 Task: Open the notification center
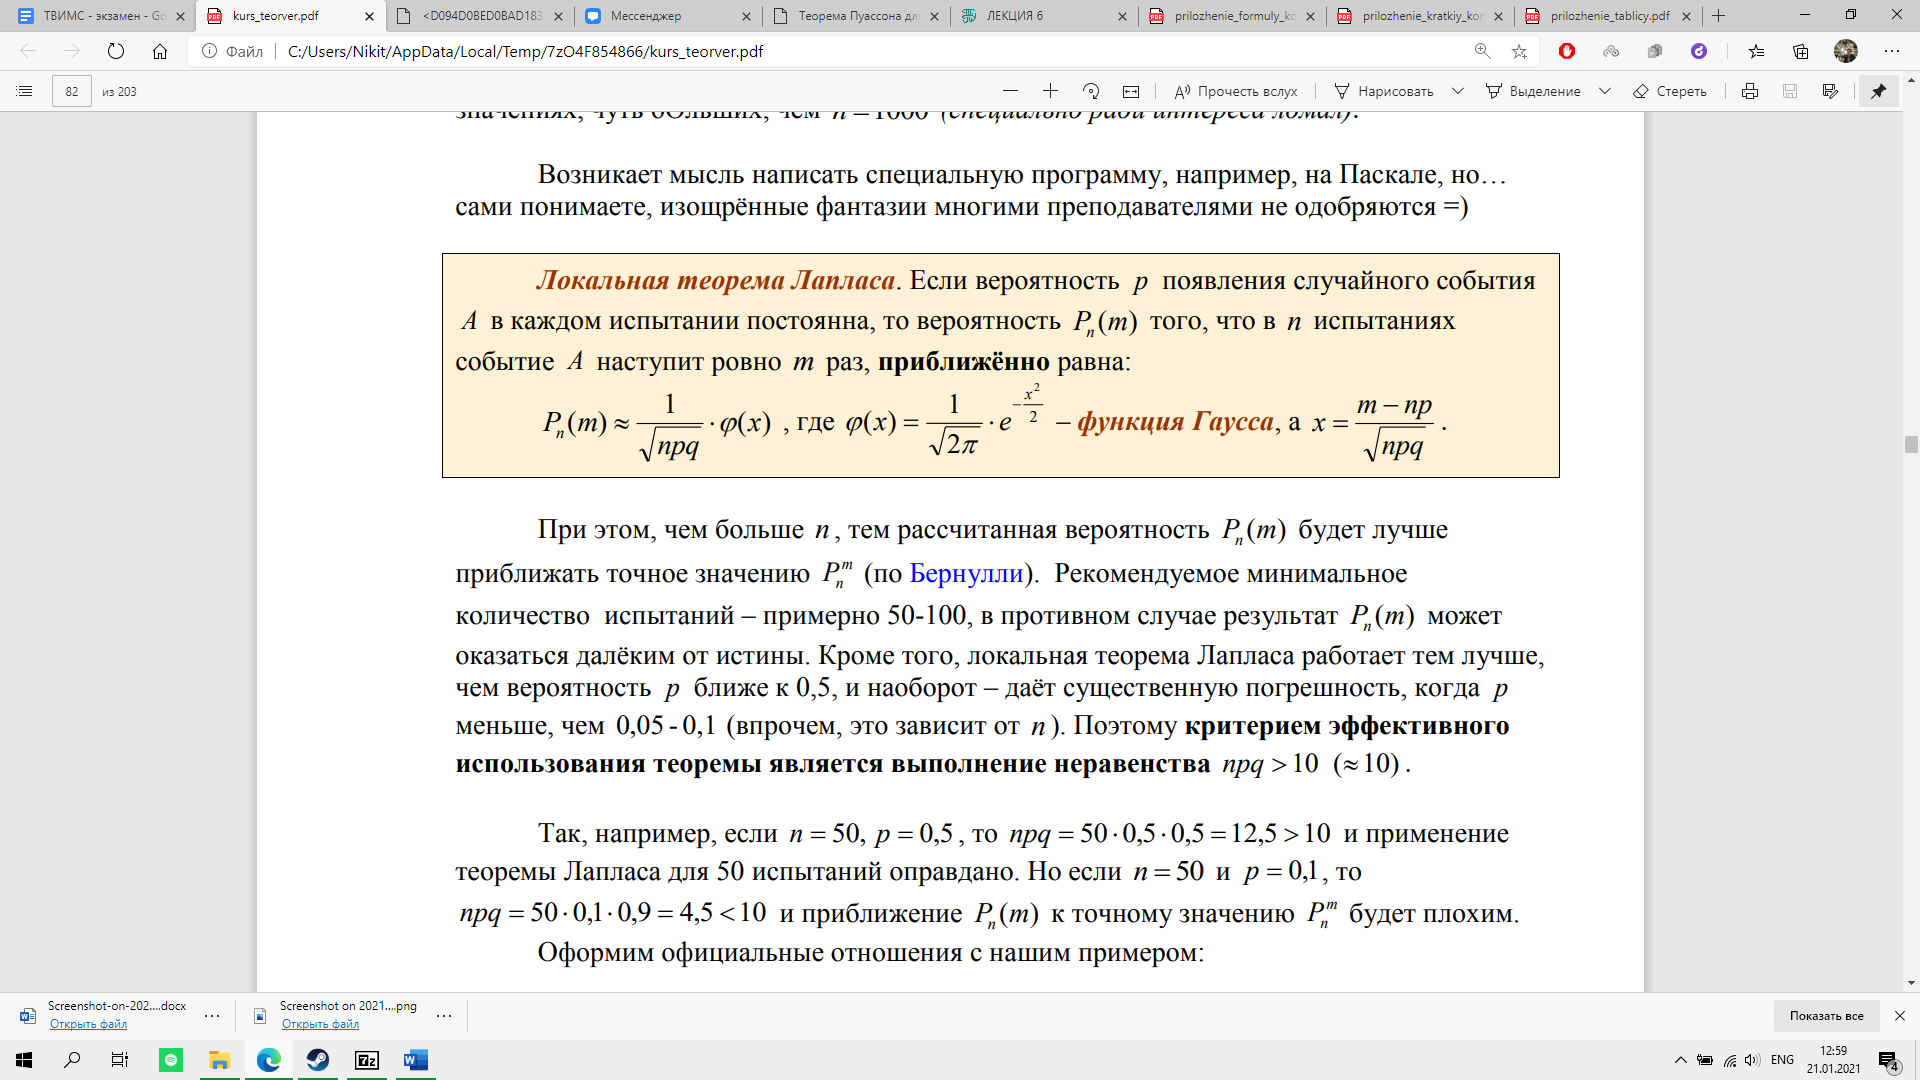tap(1889, 1061)
